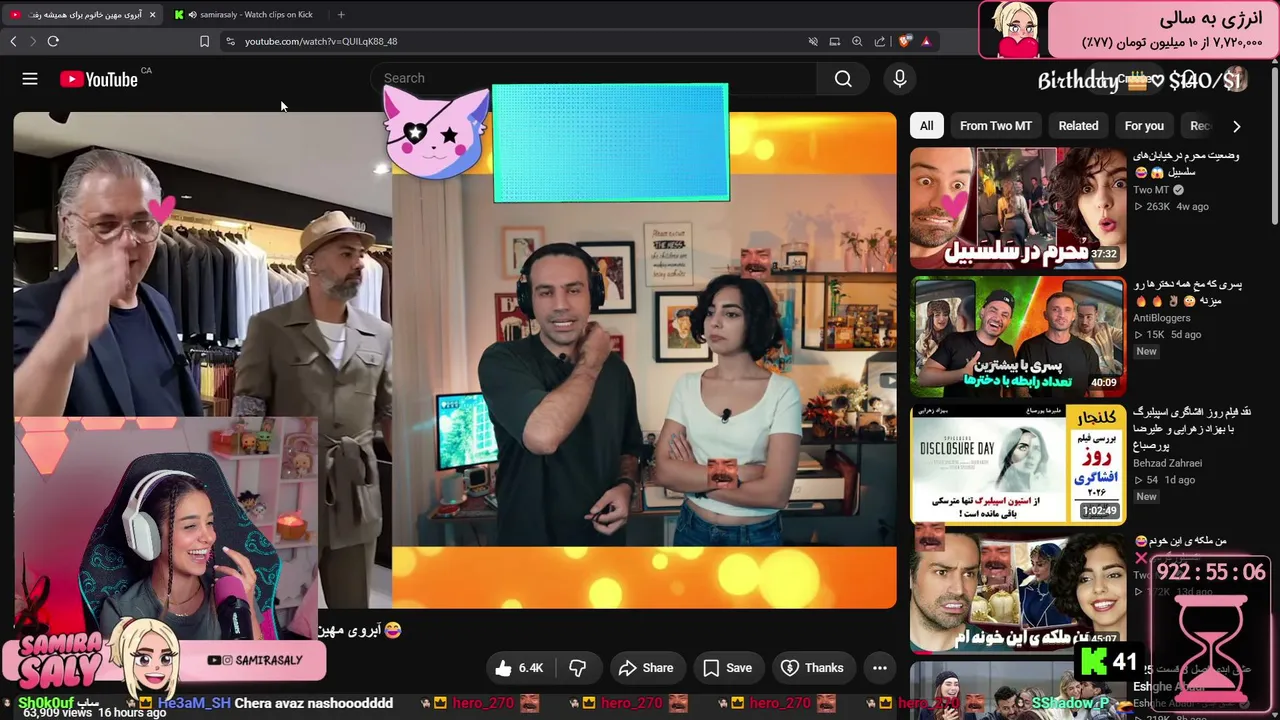The height and width of the screenshot is (720, 1280).
Task: Open the zoom magnifier in the address bar
Action: click(x=857, y=41)
